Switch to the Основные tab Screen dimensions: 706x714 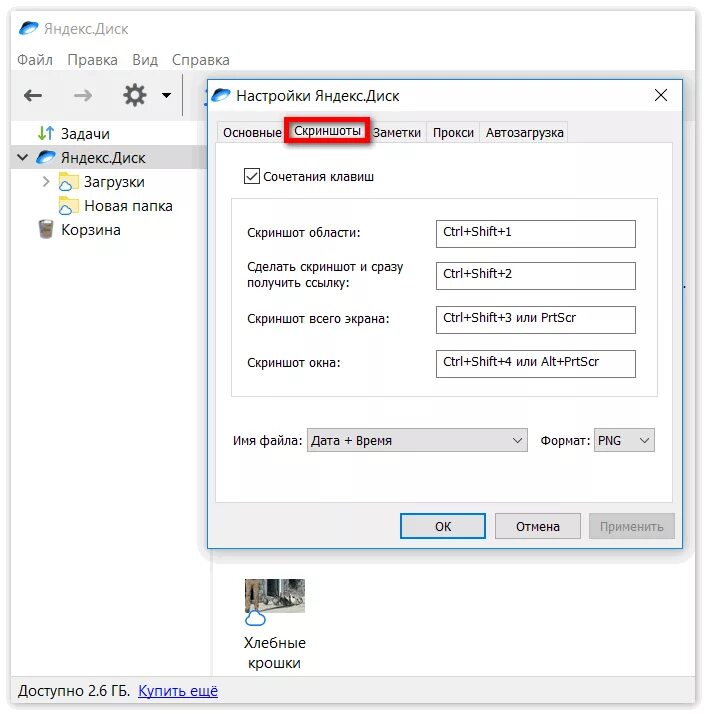pos(252,133)
